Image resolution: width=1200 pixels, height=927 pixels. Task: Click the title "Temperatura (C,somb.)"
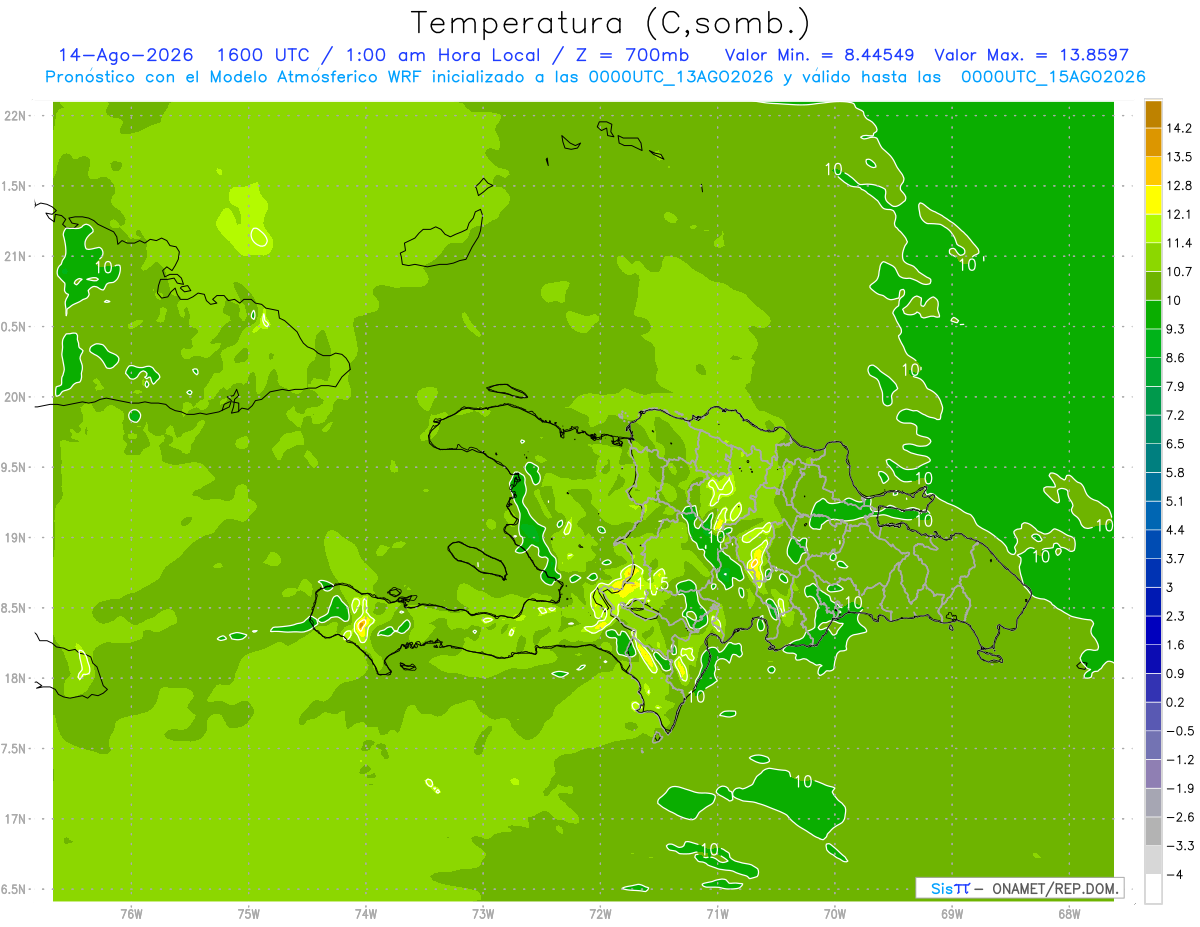point(611,23)
